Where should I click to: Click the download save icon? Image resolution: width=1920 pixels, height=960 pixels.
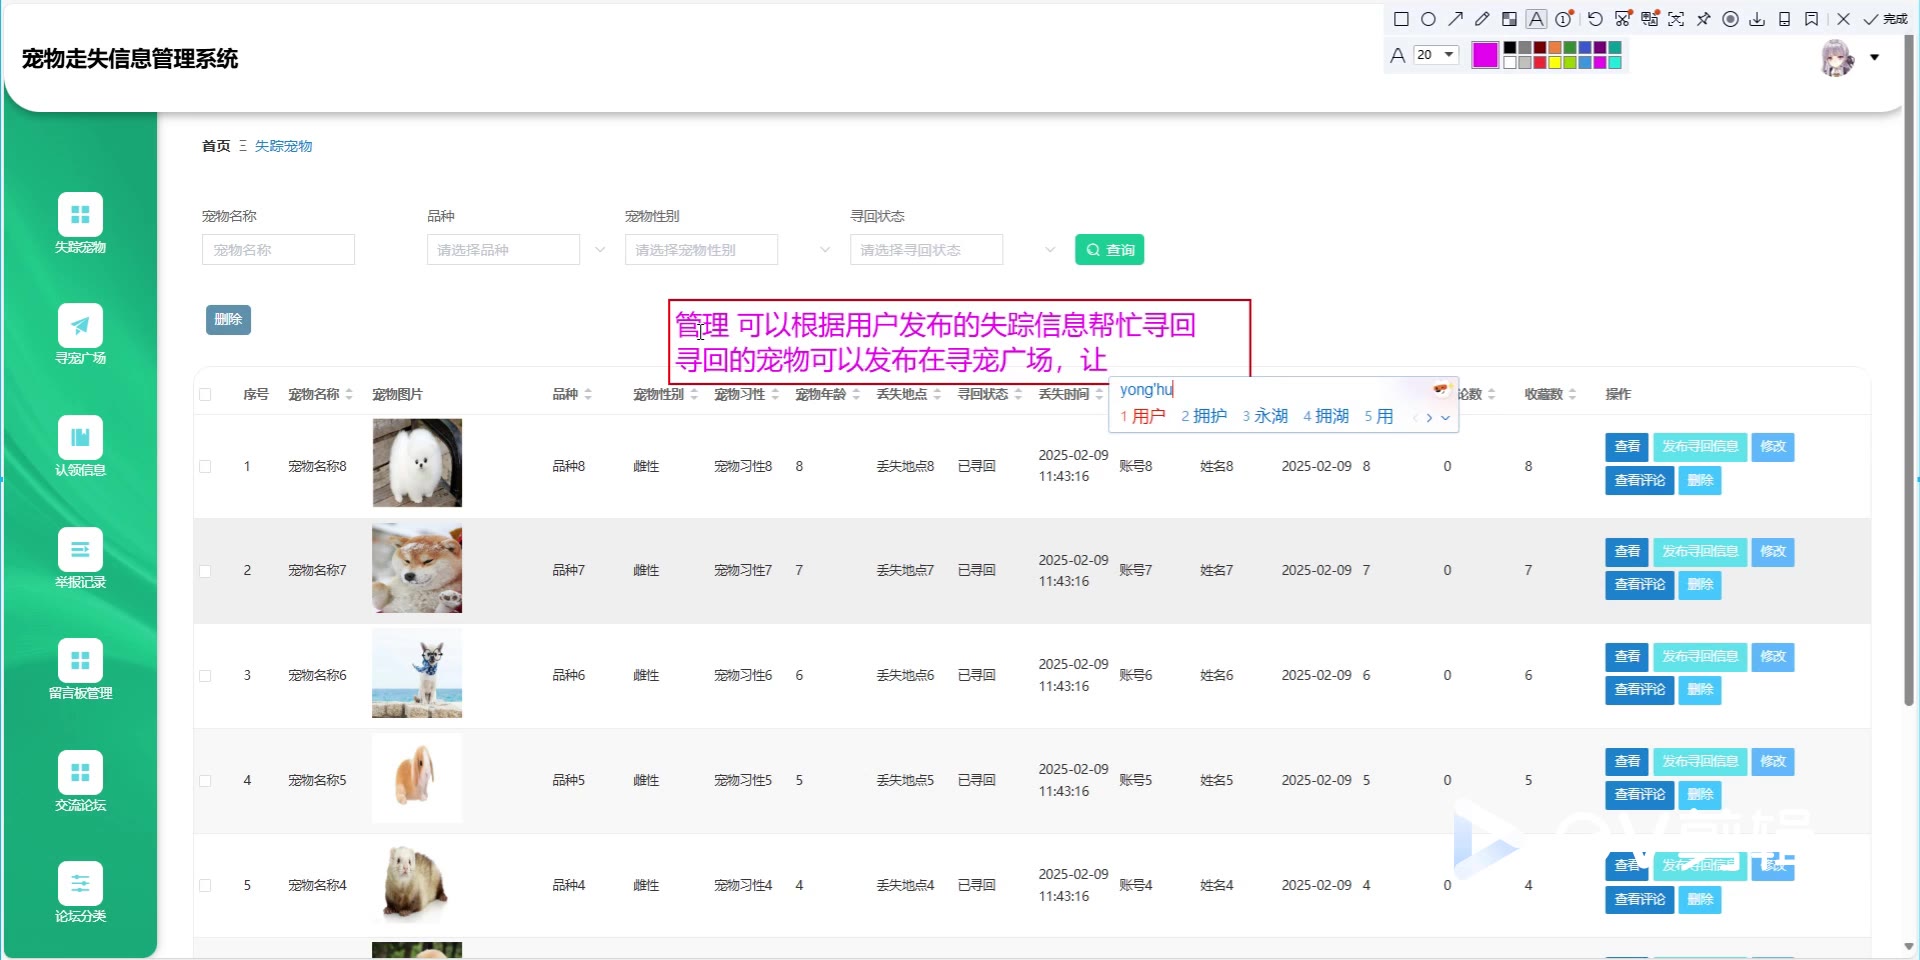pyautogui.click(x=1757, y=19)
